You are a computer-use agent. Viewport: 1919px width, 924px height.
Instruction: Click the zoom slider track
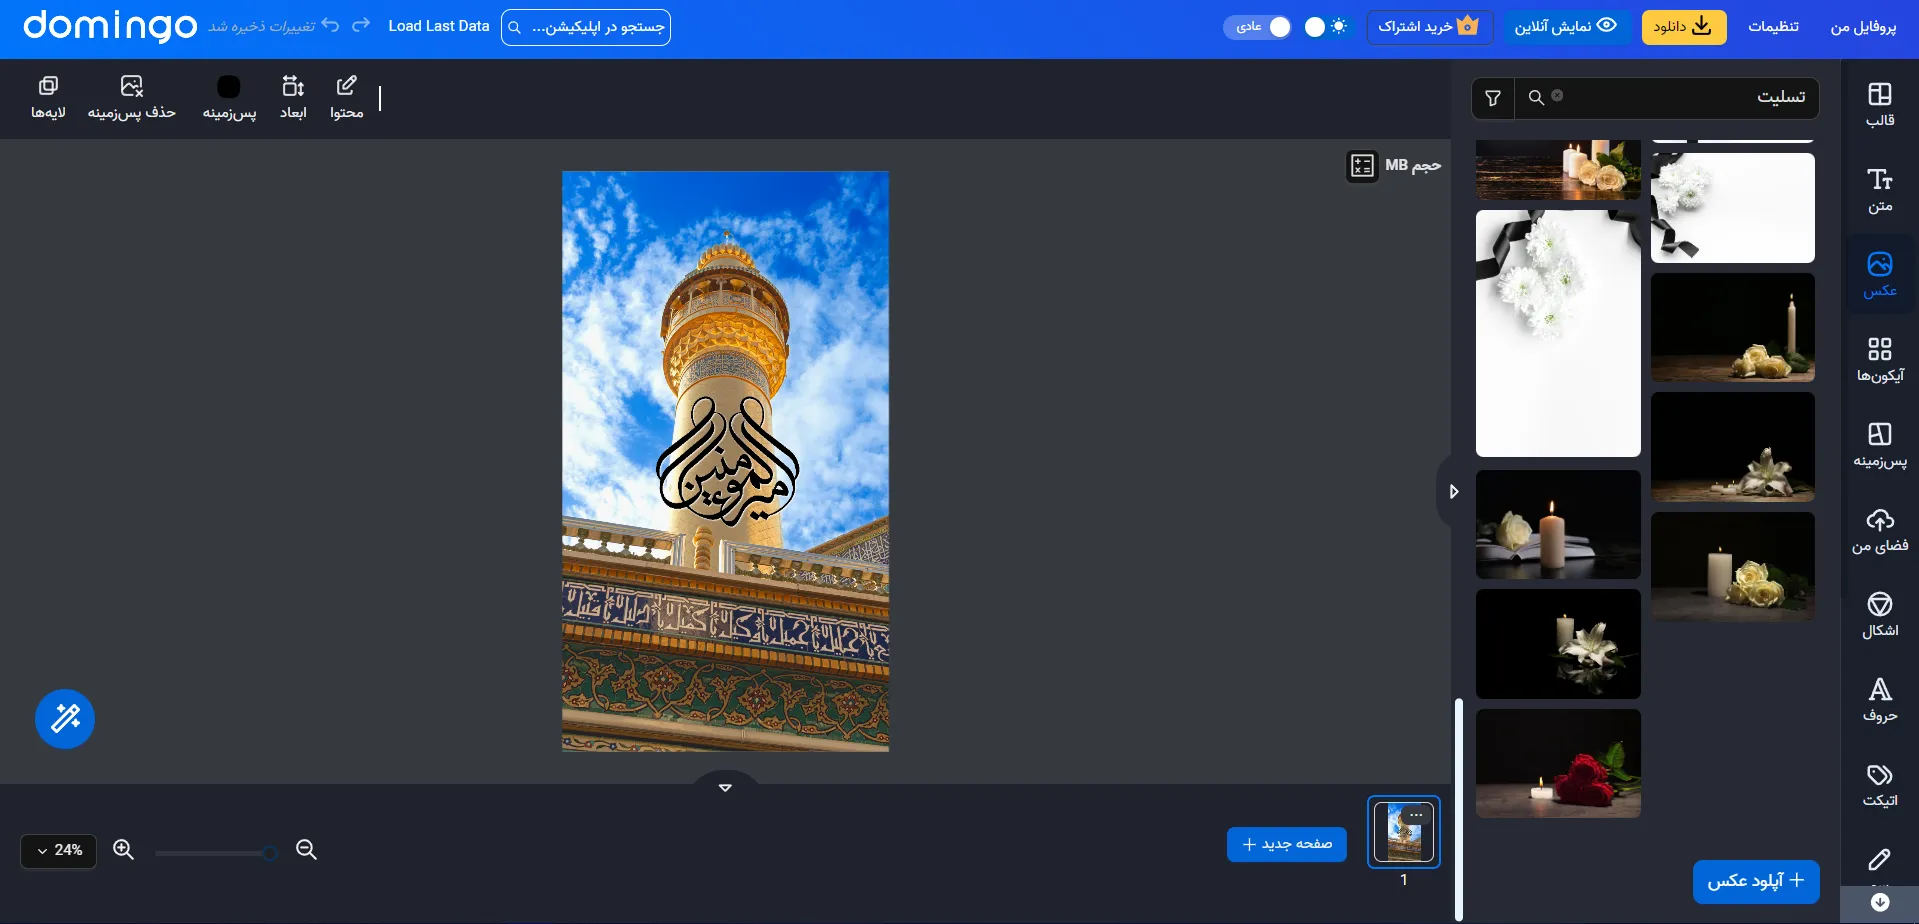(215, 853)
